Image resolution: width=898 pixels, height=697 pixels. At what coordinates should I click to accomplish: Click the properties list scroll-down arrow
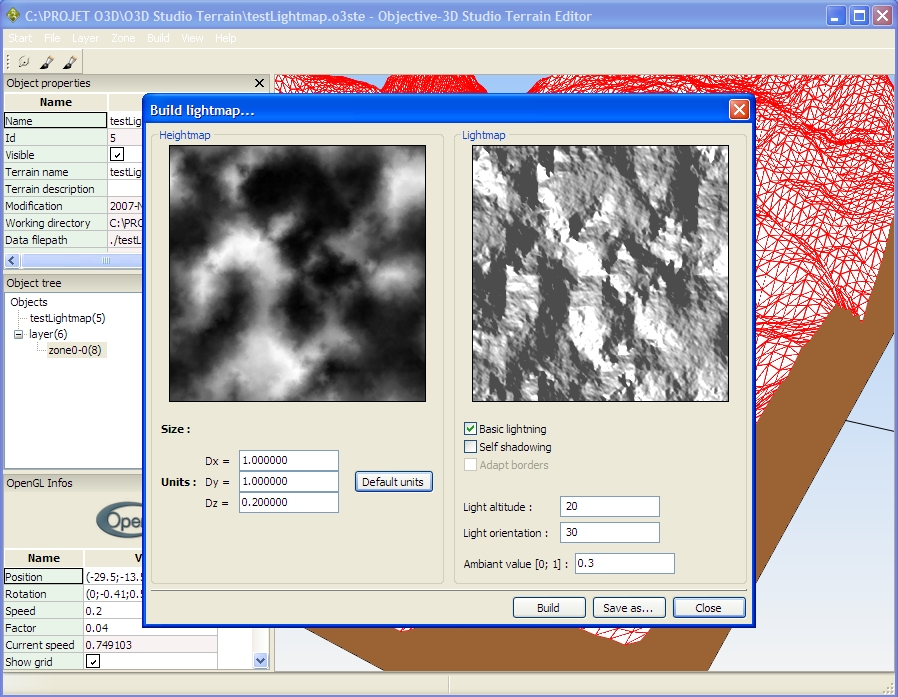pos(261,660)
